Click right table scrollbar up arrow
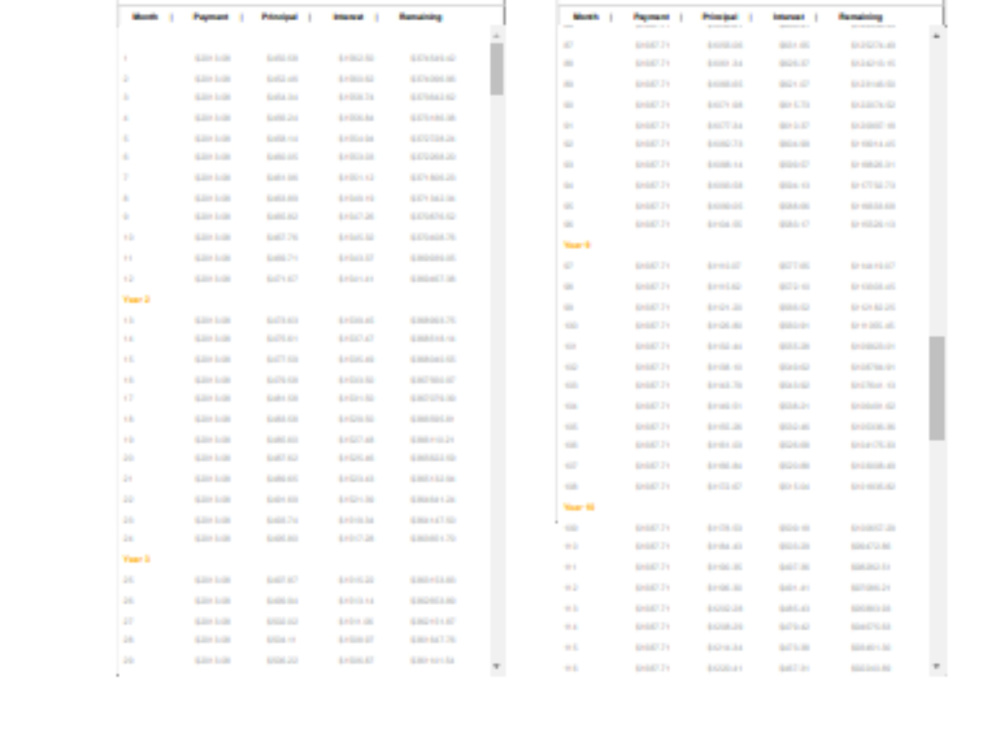 click(936, 36)
